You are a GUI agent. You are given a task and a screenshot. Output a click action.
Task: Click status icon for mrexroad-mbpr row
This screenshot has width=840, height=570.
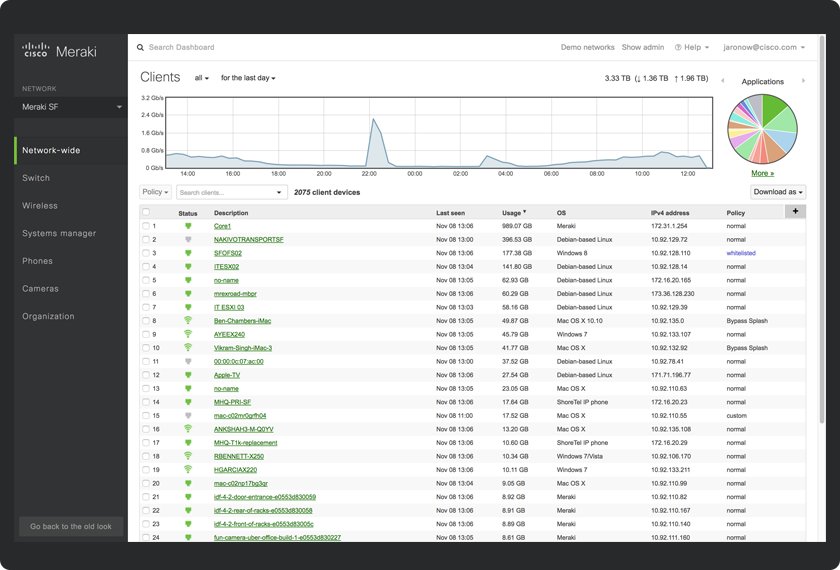(x=188, y=294)
